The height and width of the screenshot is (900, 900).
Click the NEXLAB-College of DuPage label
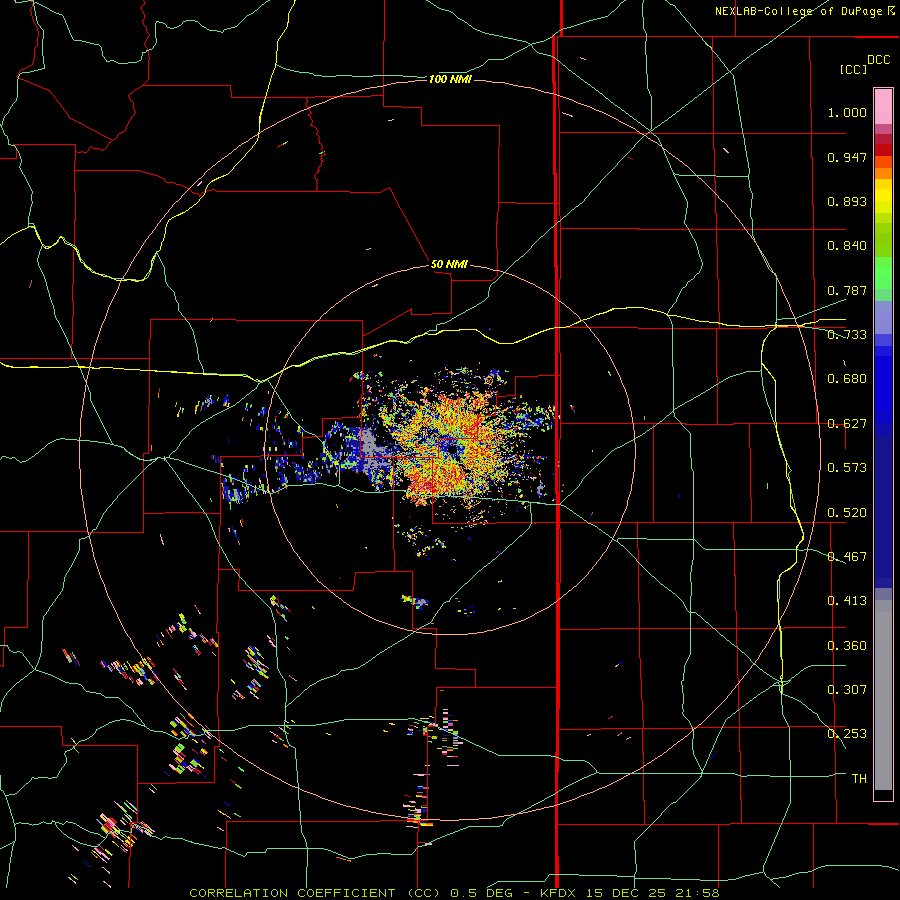click(x=800, y=11)
